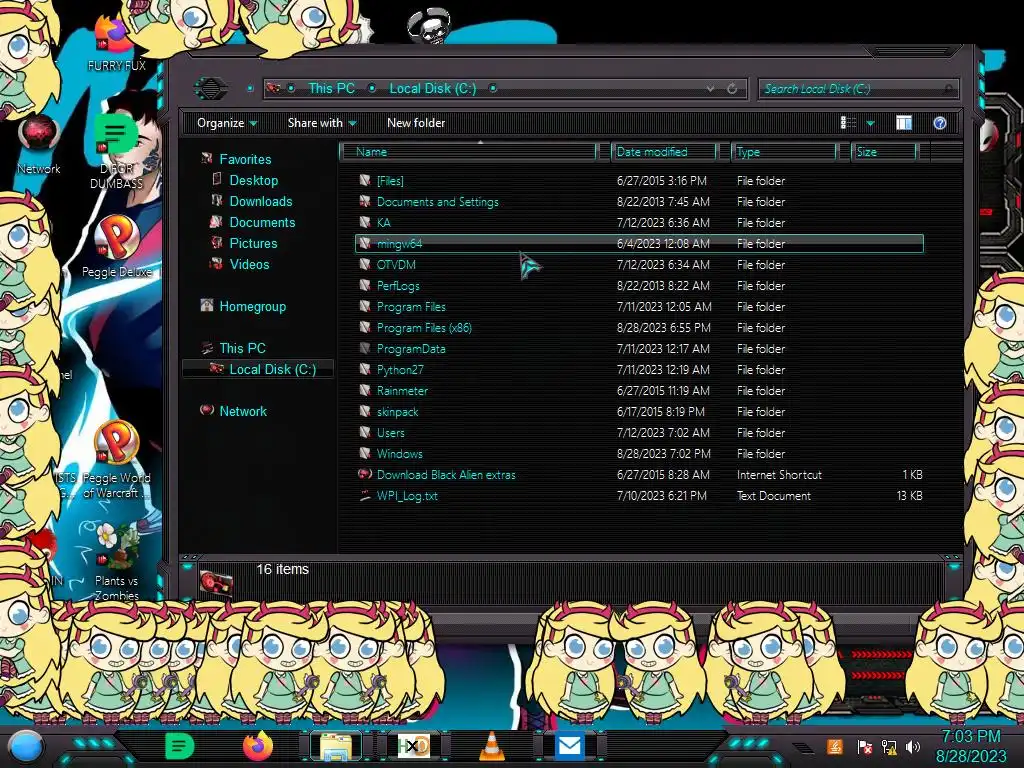Screen dimensions: 1024x768
Task: Open Firefox from the taskbar
Action: point(258,746)
